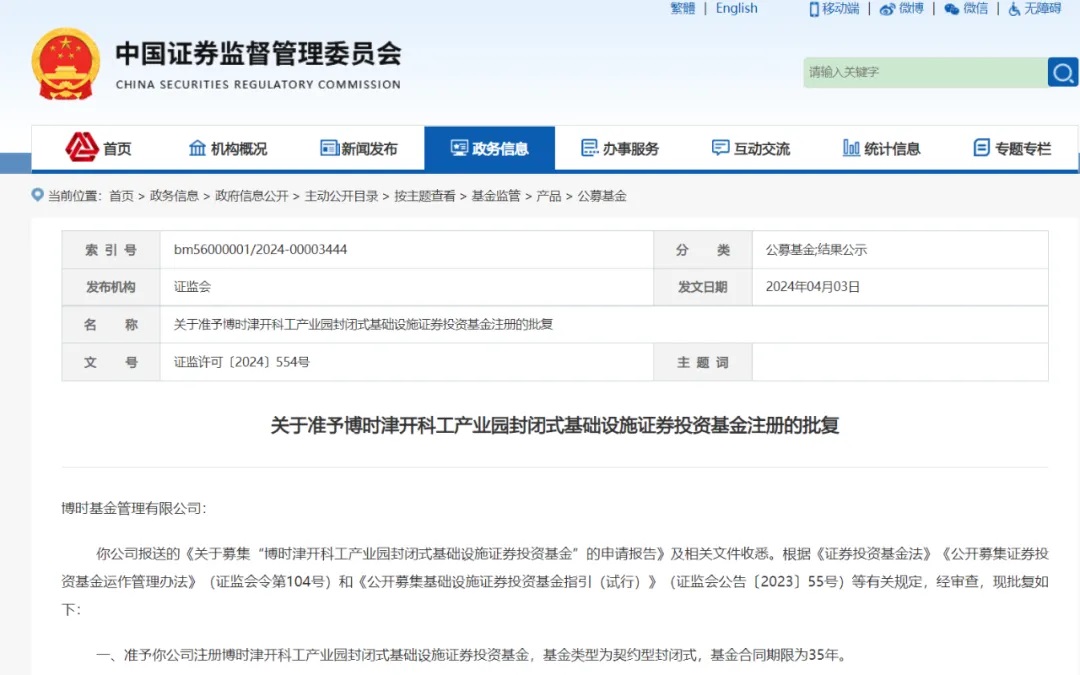Select index number bm56000001/2024-00003444
Screen dimensions: 1080x675
coord(260,249)
